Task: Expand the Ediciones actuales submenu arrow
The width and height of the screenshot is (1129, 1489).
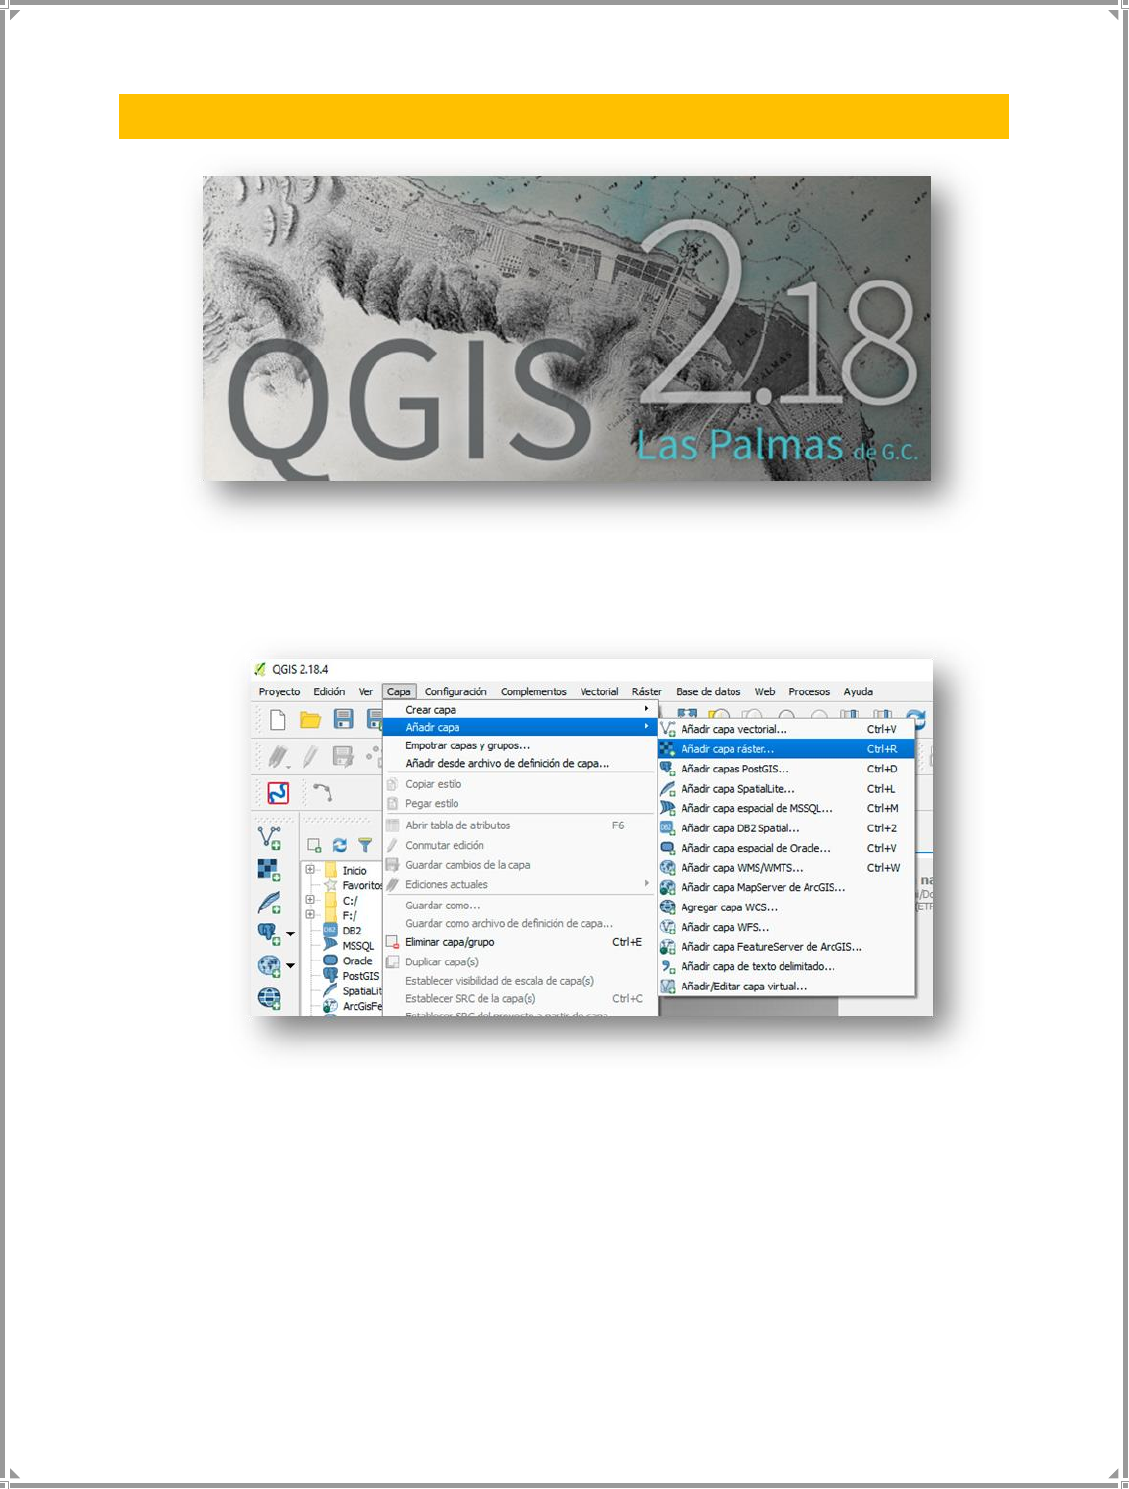Action: click(647, 884)
